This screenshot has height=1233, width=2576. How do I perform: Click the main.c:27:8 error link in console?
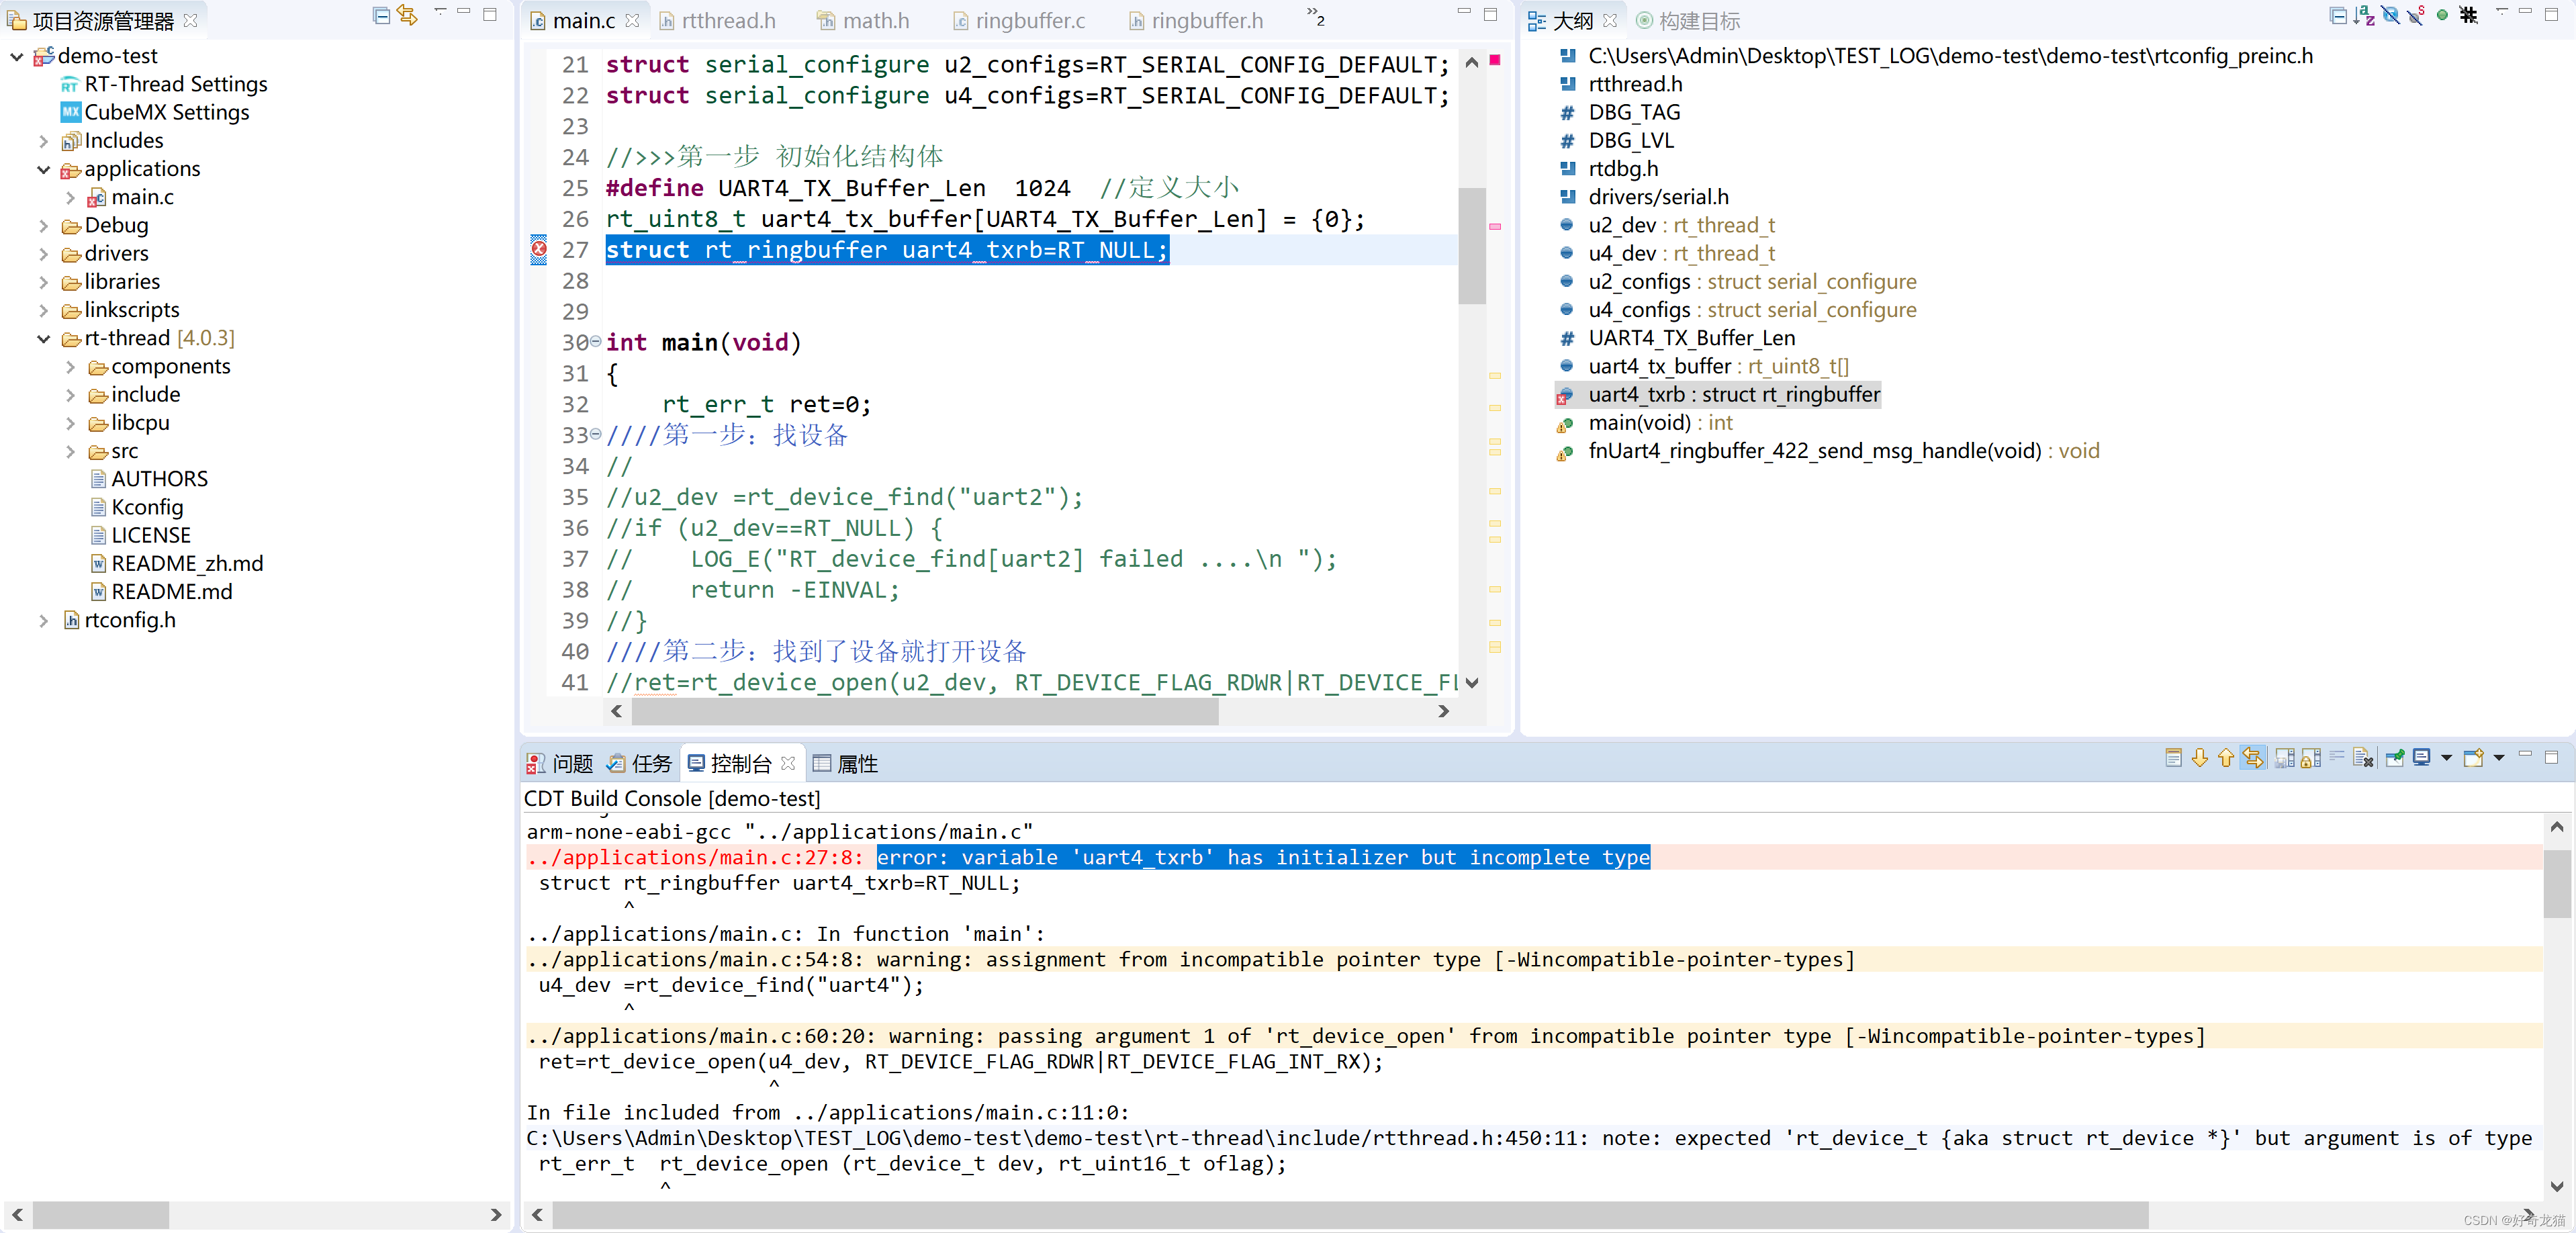(x=695, y=857)
